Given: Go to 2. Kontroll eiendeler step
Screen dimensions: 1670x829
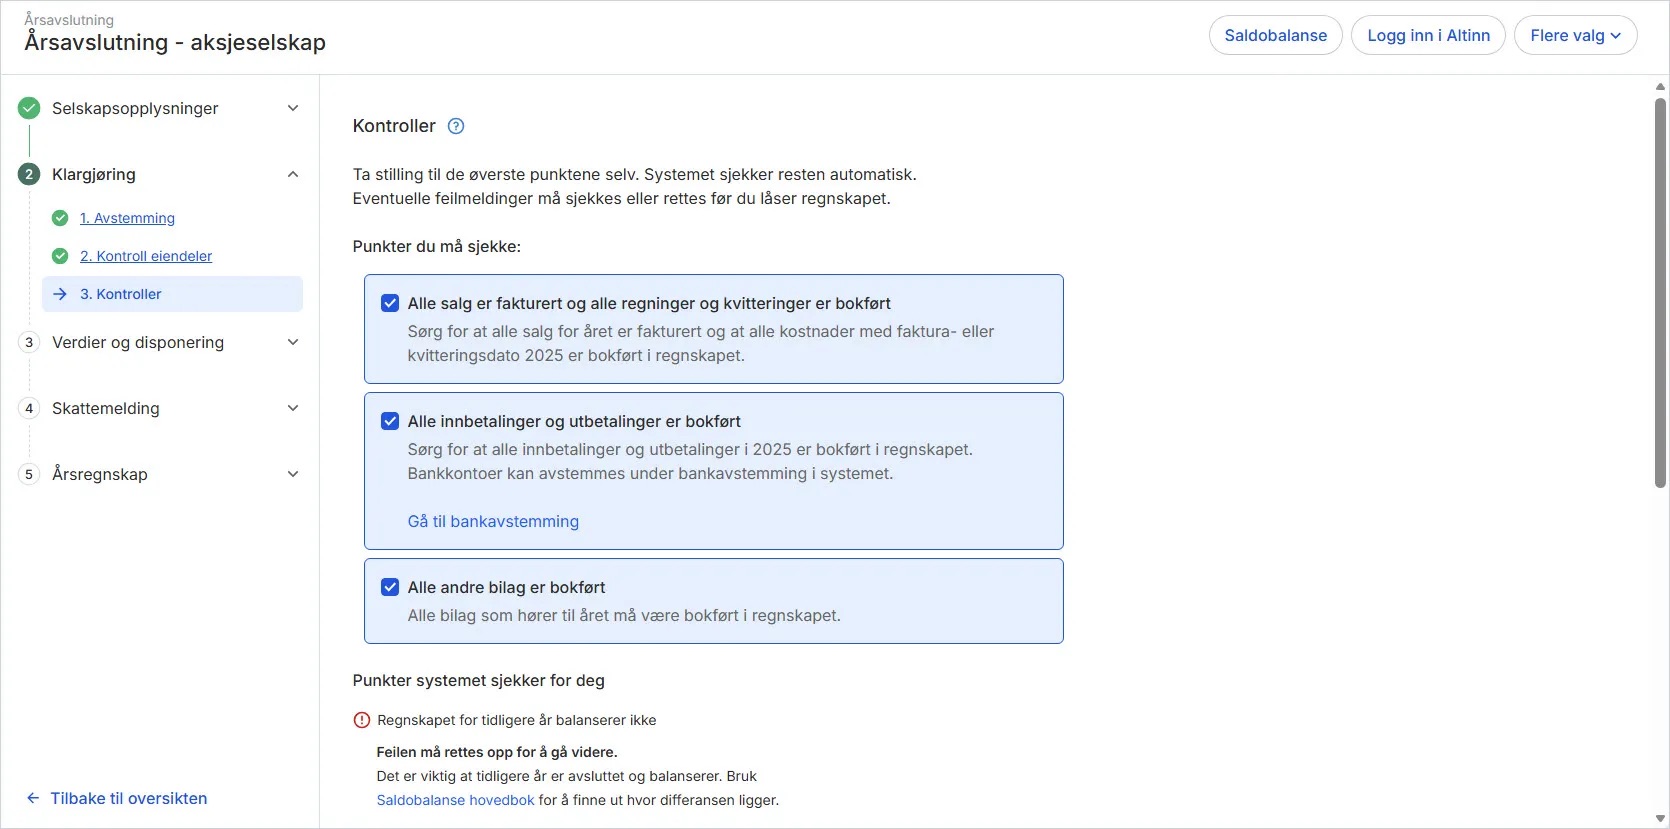Looking at the screenshot, I should [146, 256].
